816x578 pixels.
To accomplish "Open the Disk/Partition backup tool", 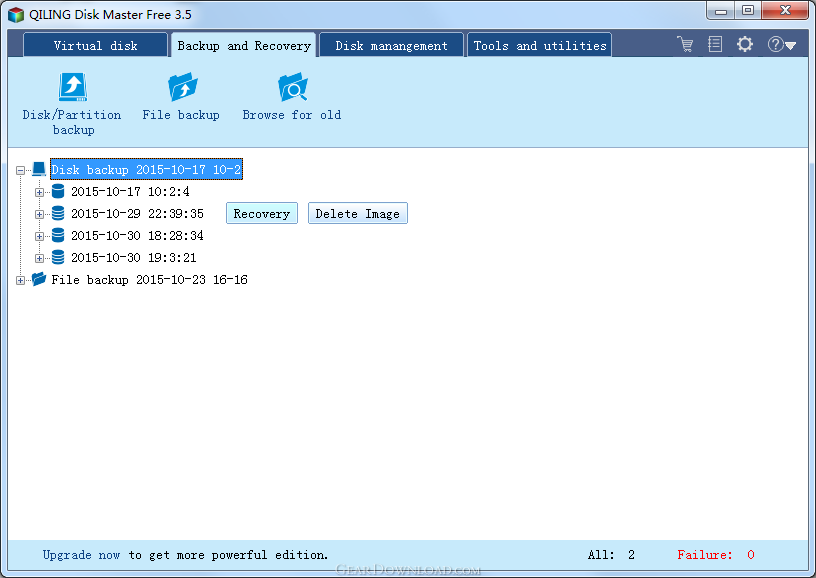I will [72, 105].
